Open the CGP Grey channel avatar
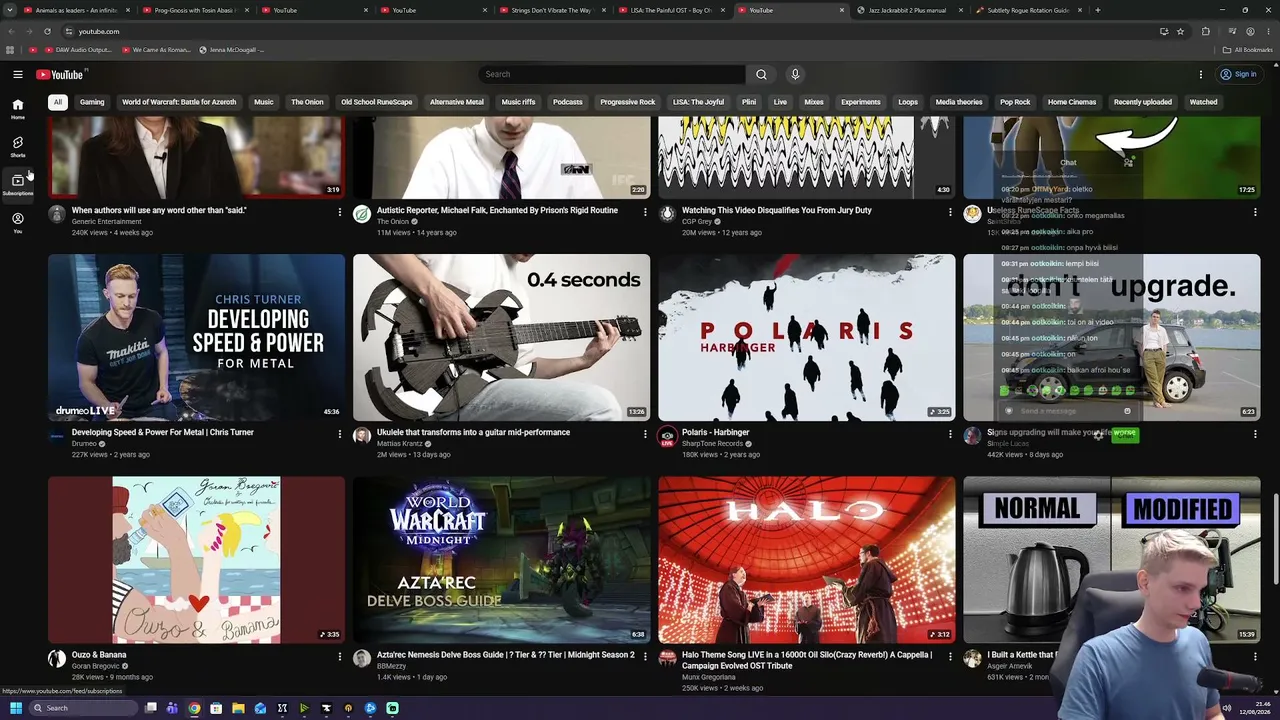 [667, 214]
